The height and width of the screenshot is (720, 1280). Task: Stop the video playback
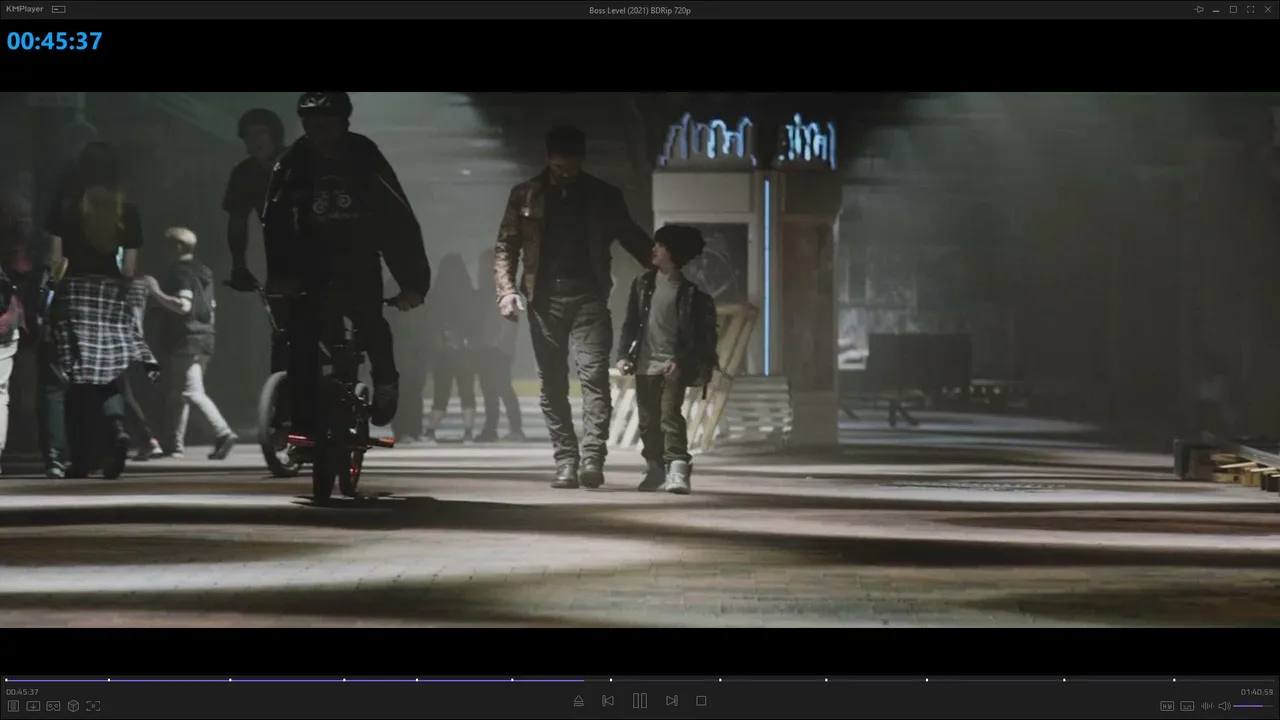(701, 701)
